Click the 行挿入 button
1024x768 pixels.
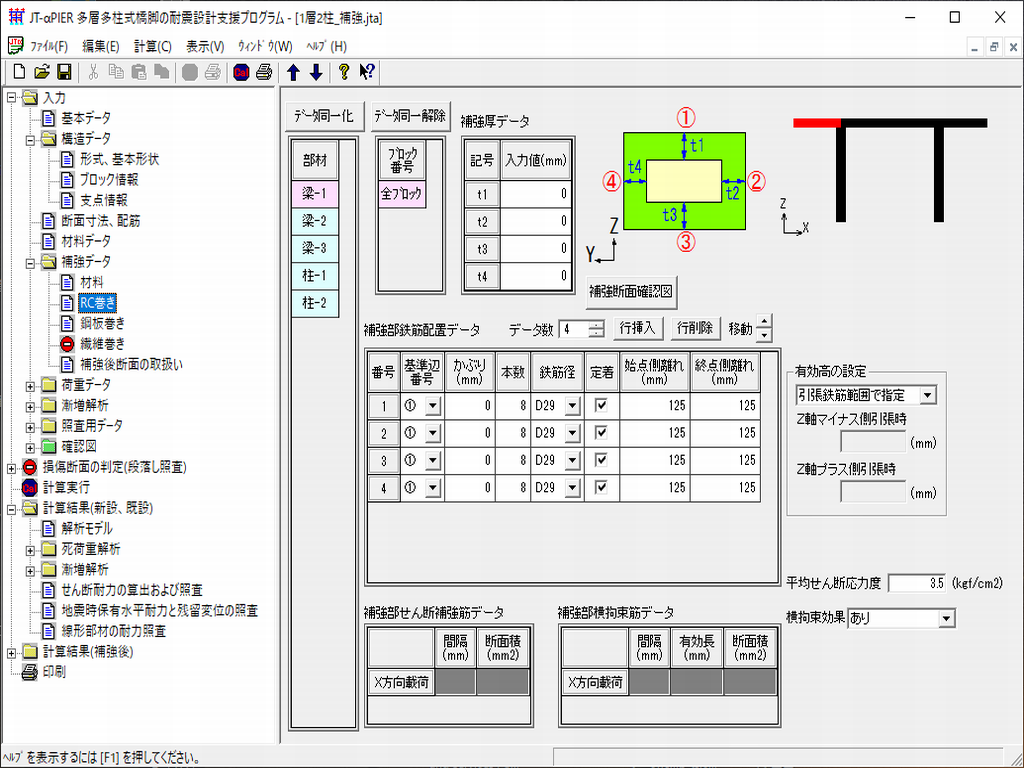[639, 327]
